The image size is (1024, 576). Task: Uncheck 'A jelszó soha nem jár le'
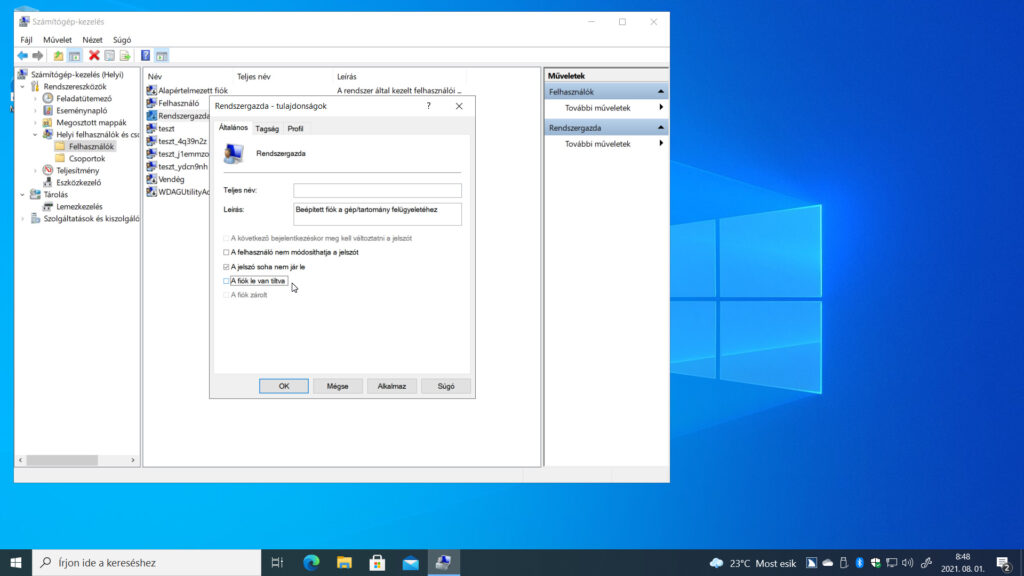pyautogui.click(x=226, y=267)
